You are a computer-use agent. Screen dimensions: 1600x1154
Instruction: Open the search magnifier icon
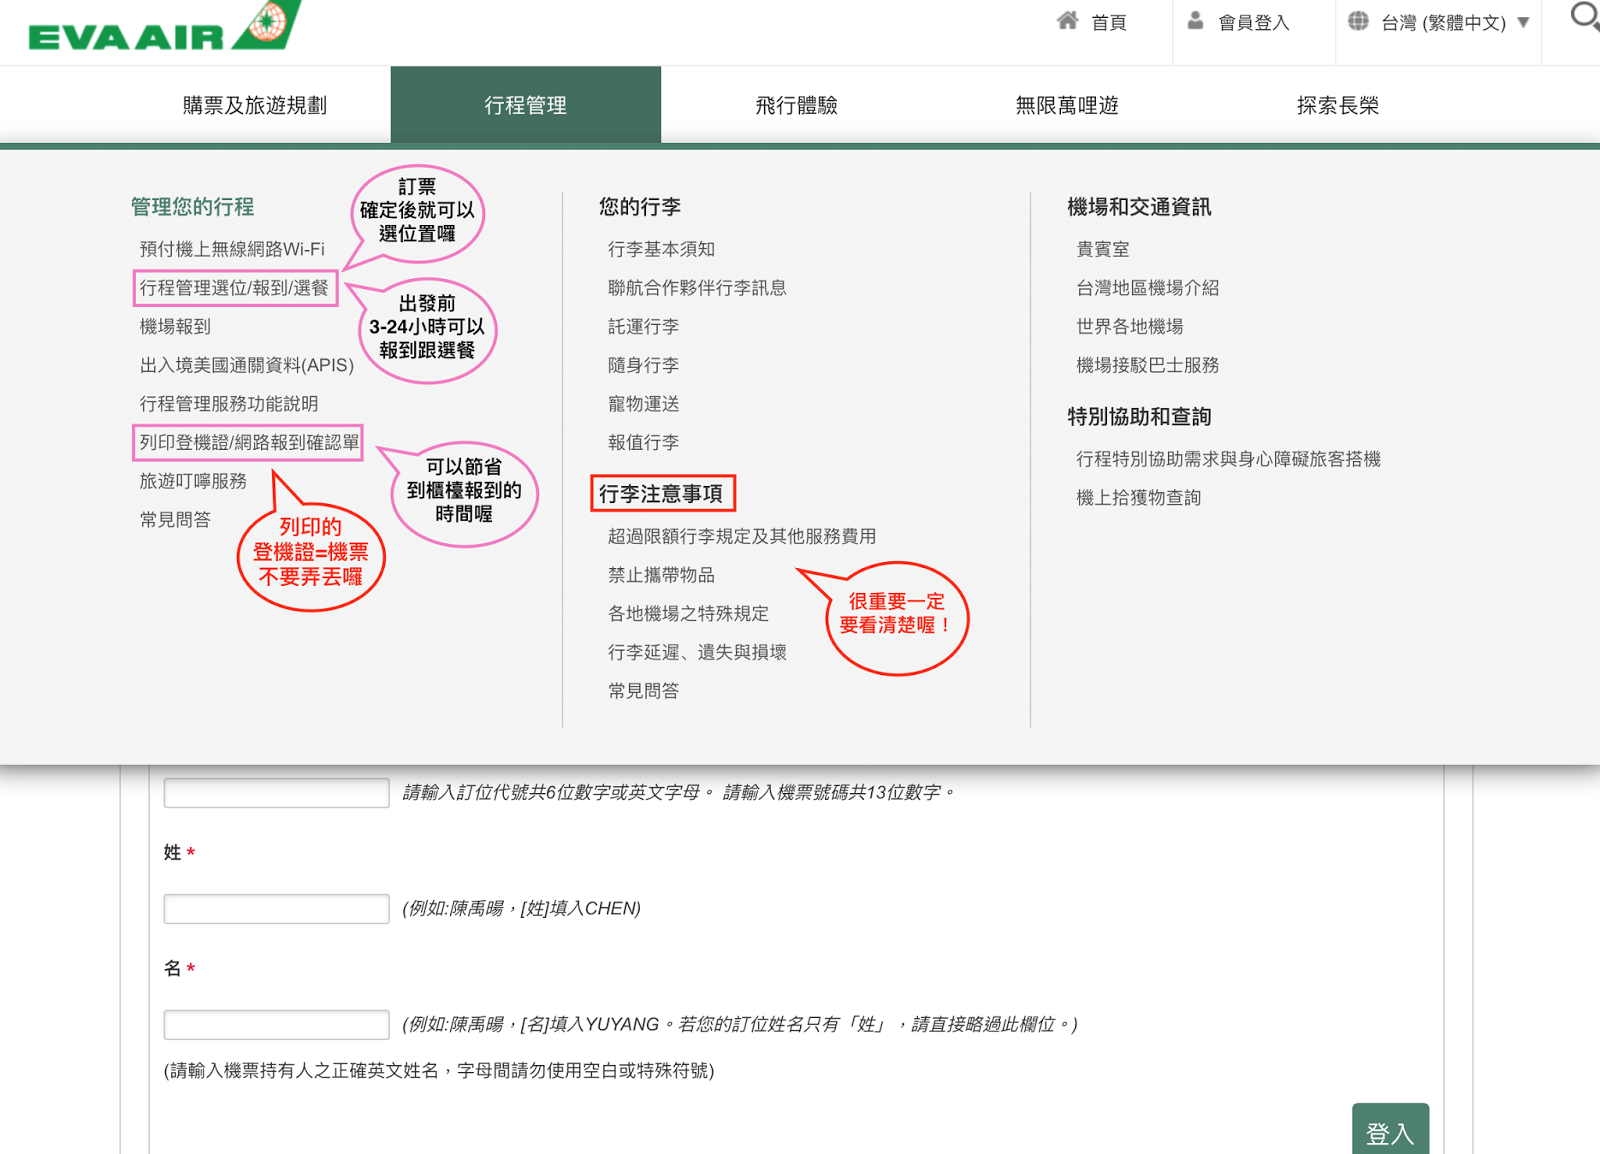click(x=1585, y=17)
